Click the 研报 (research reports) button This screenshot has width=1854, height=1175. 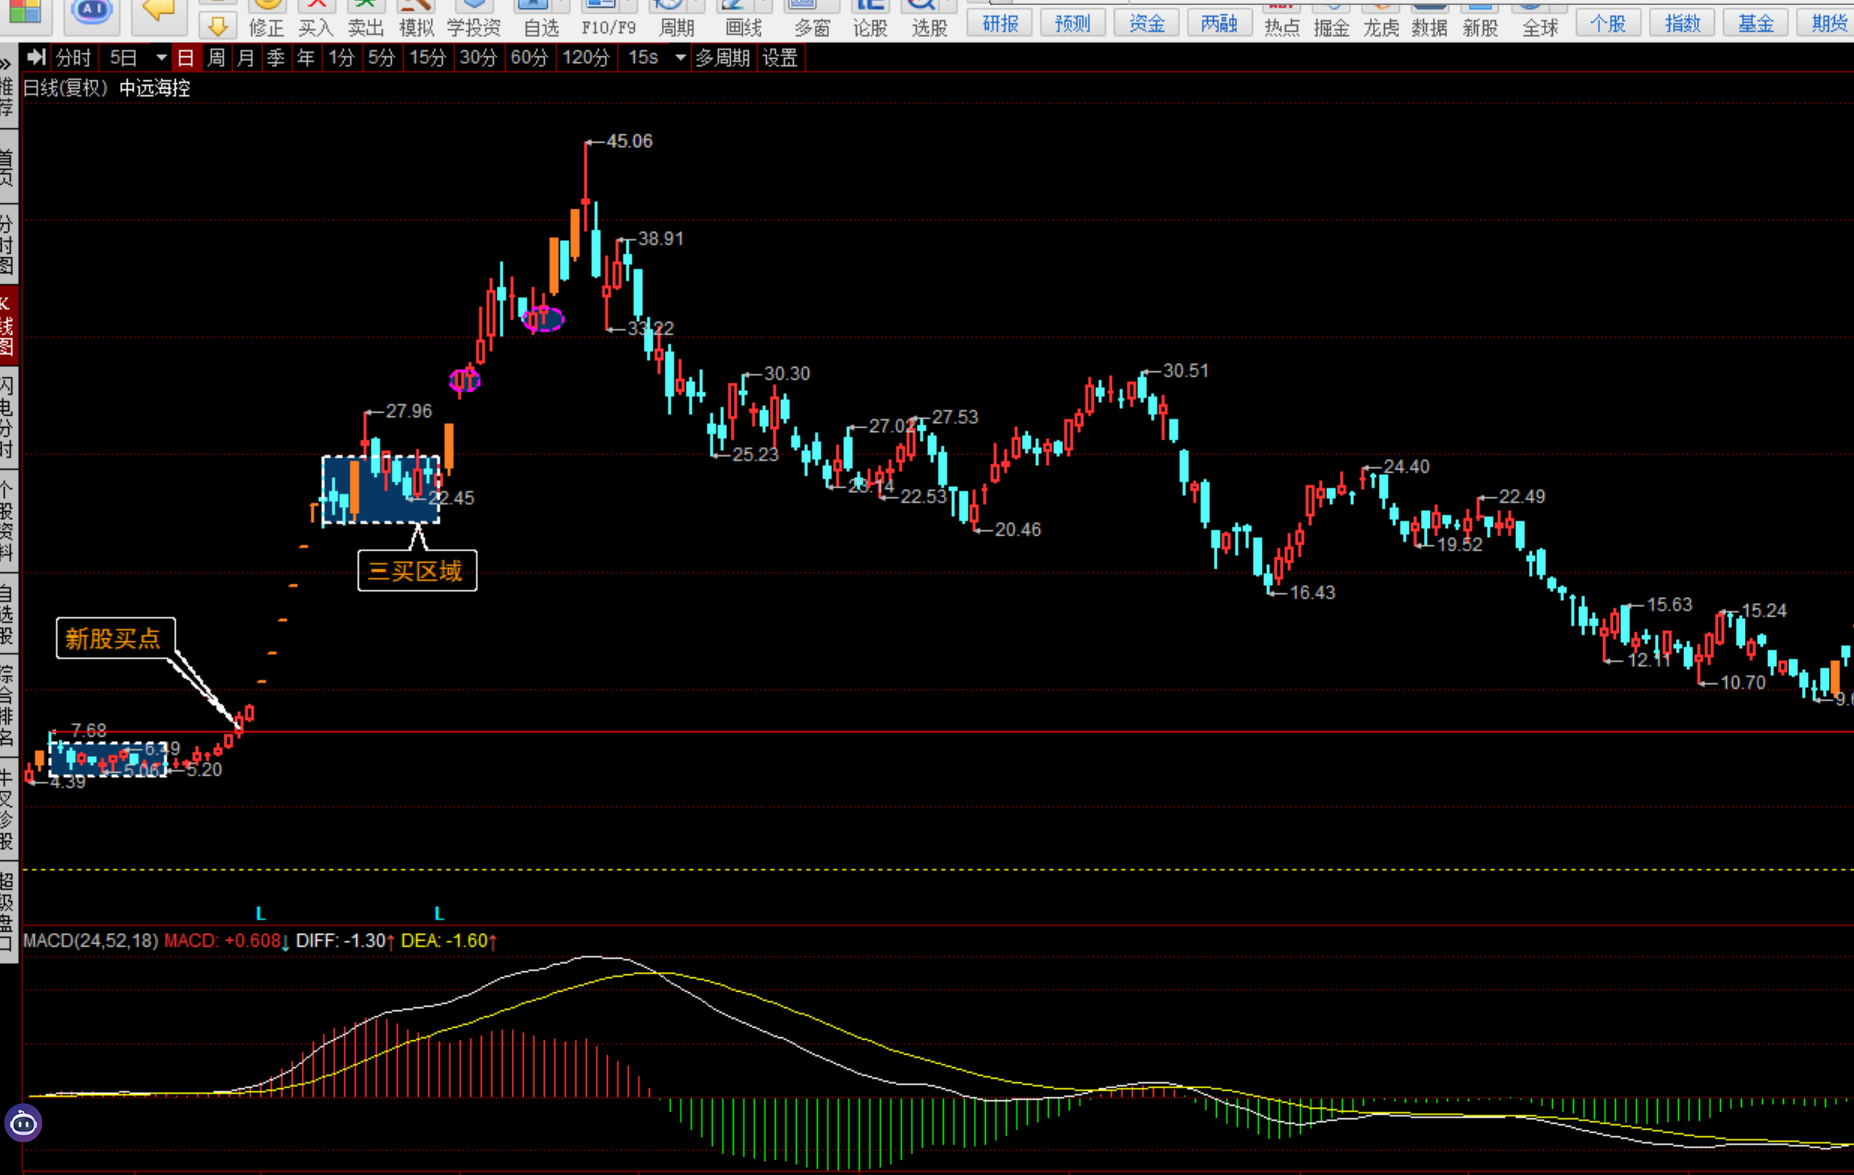pos(999,22)
